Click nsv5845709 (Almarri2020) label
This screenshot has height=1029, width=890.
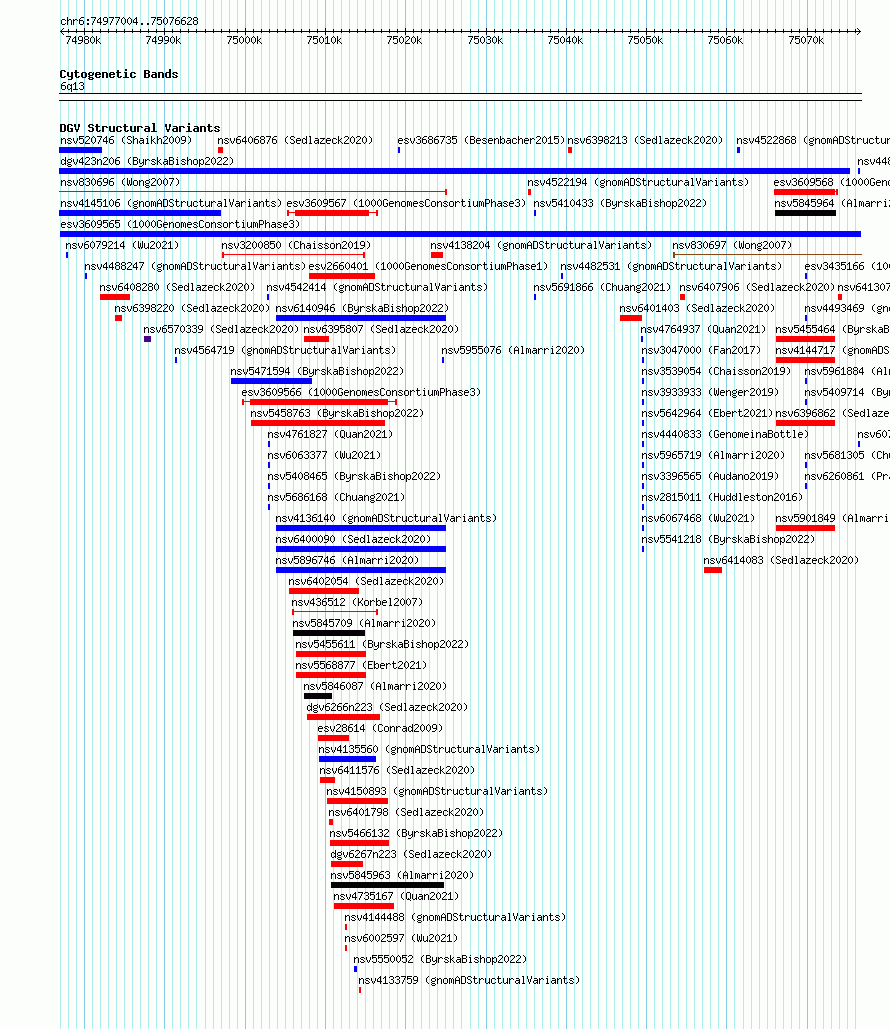pos(364,623)
